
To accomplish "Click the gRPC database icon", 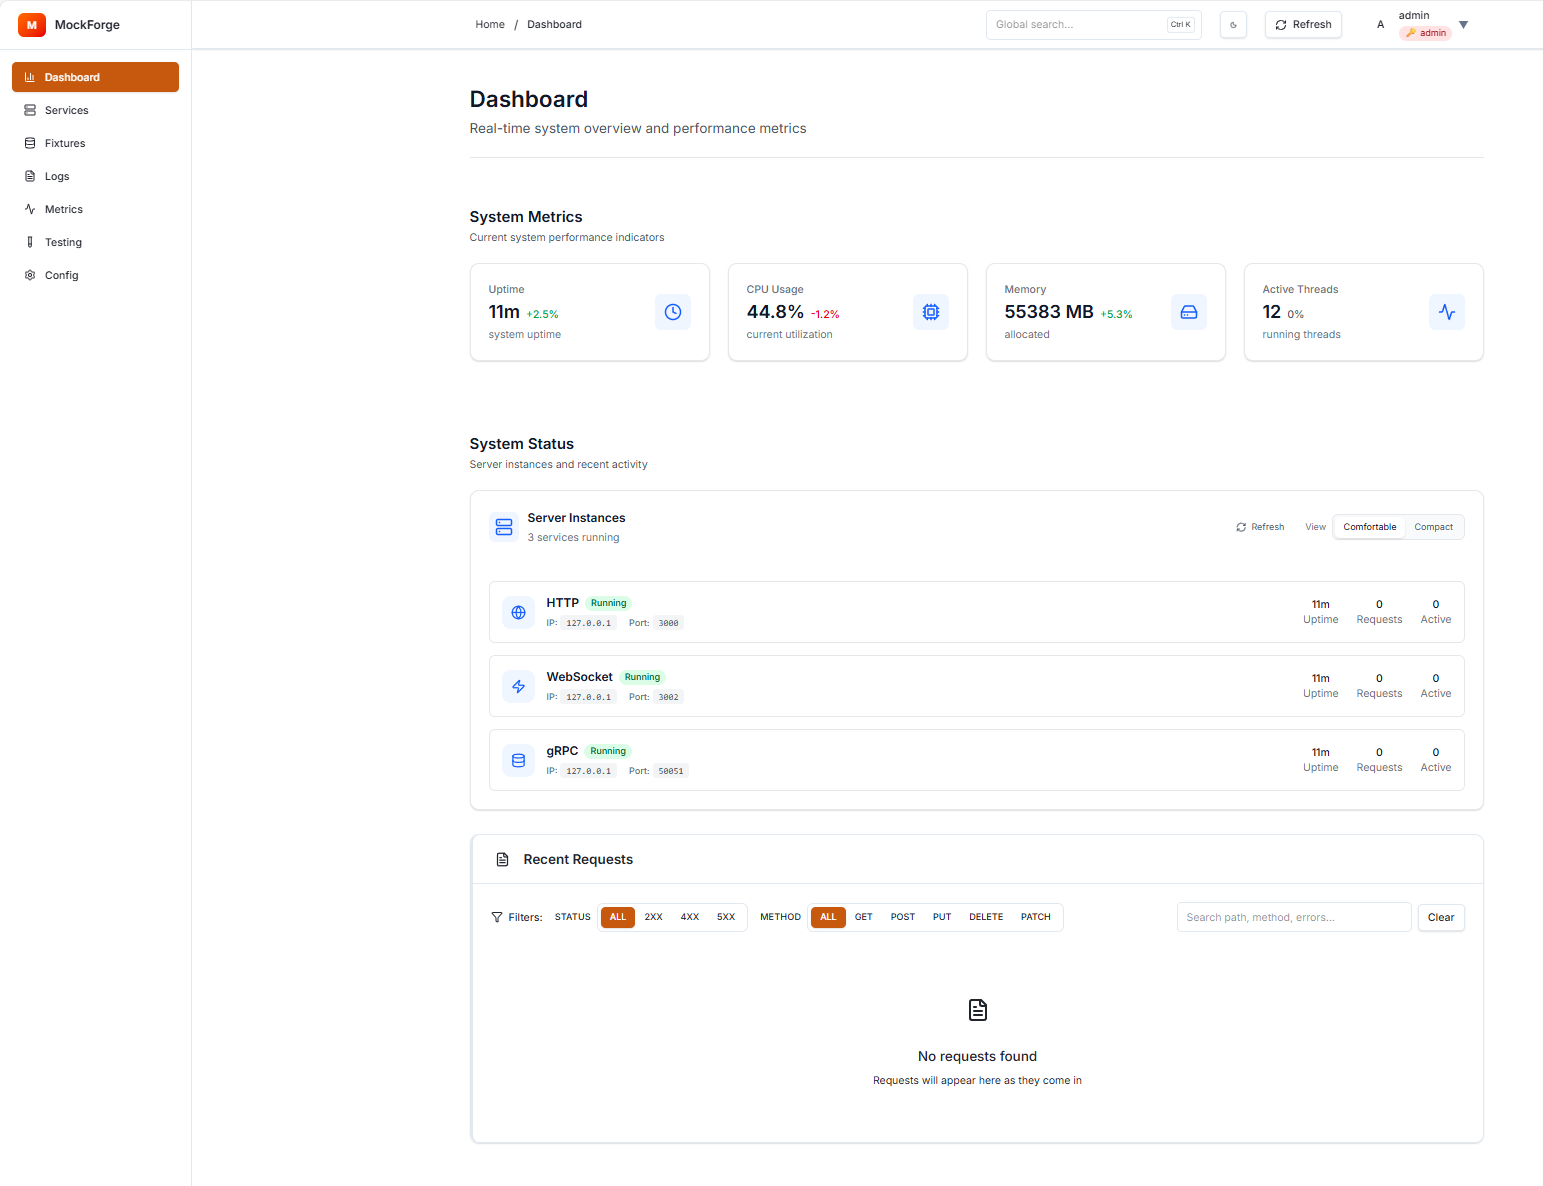I will point(518,761).
